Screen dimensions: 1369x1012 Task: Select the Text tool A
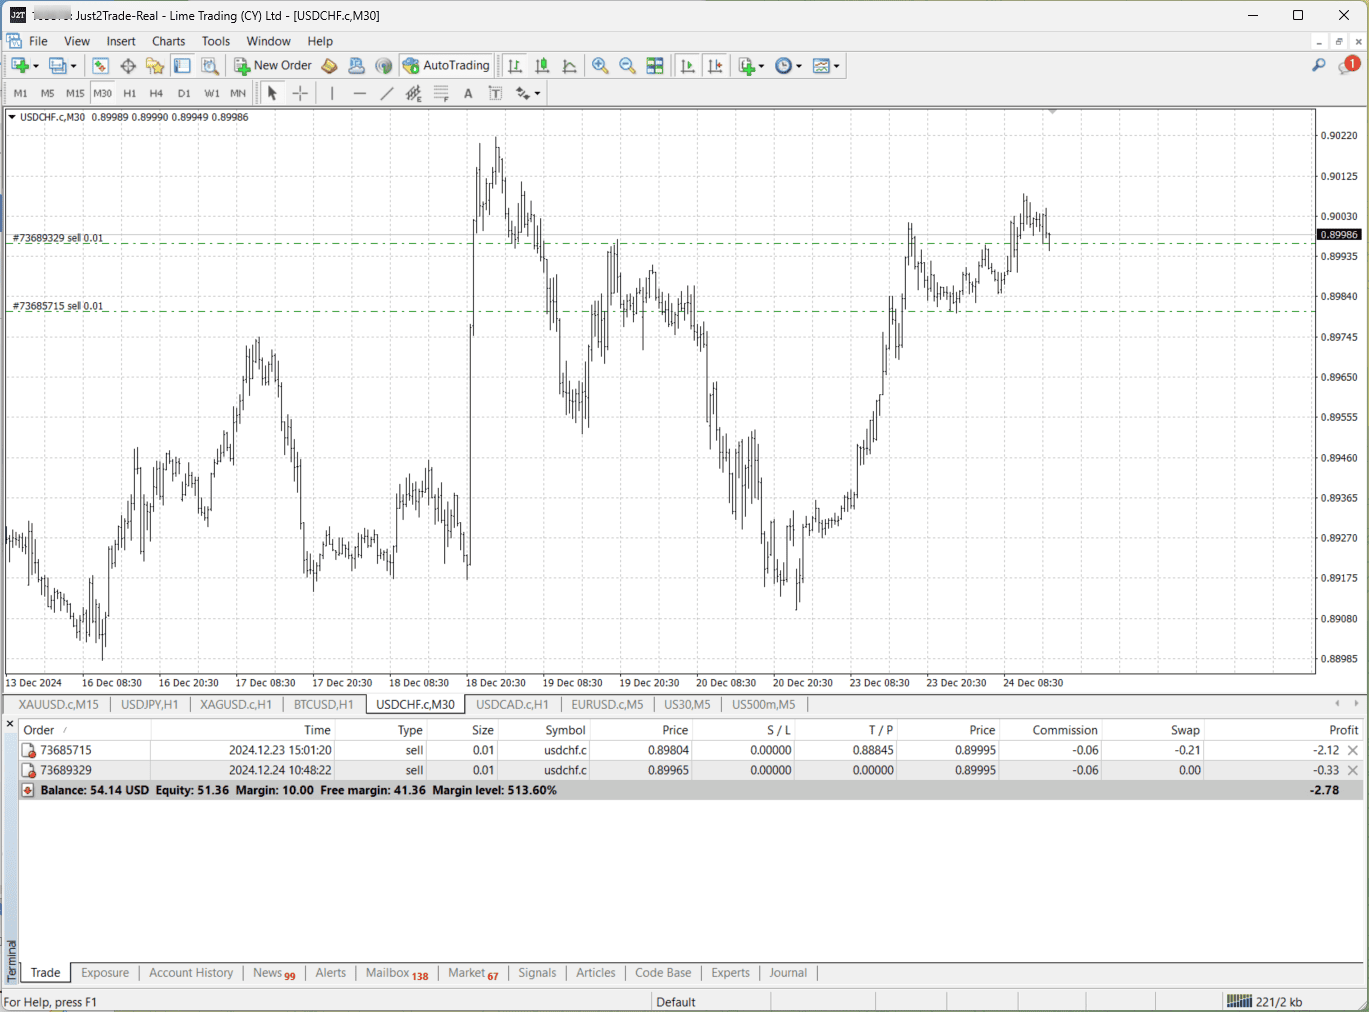click(x=468, y=93)
